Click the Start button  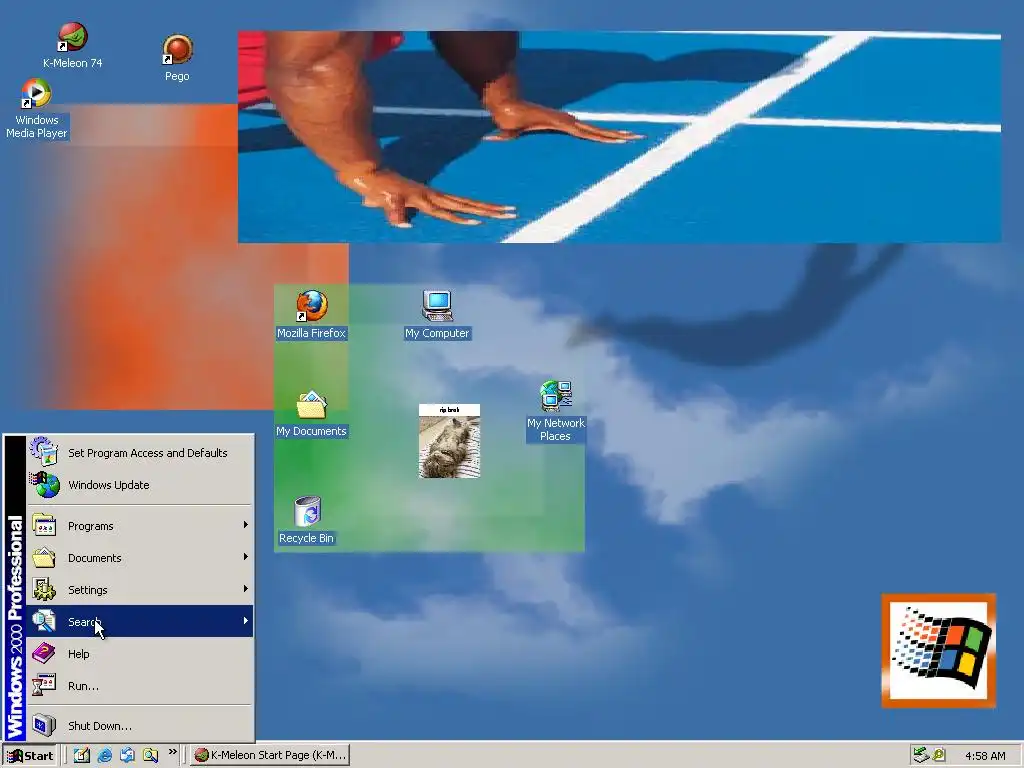pos(30,756)
